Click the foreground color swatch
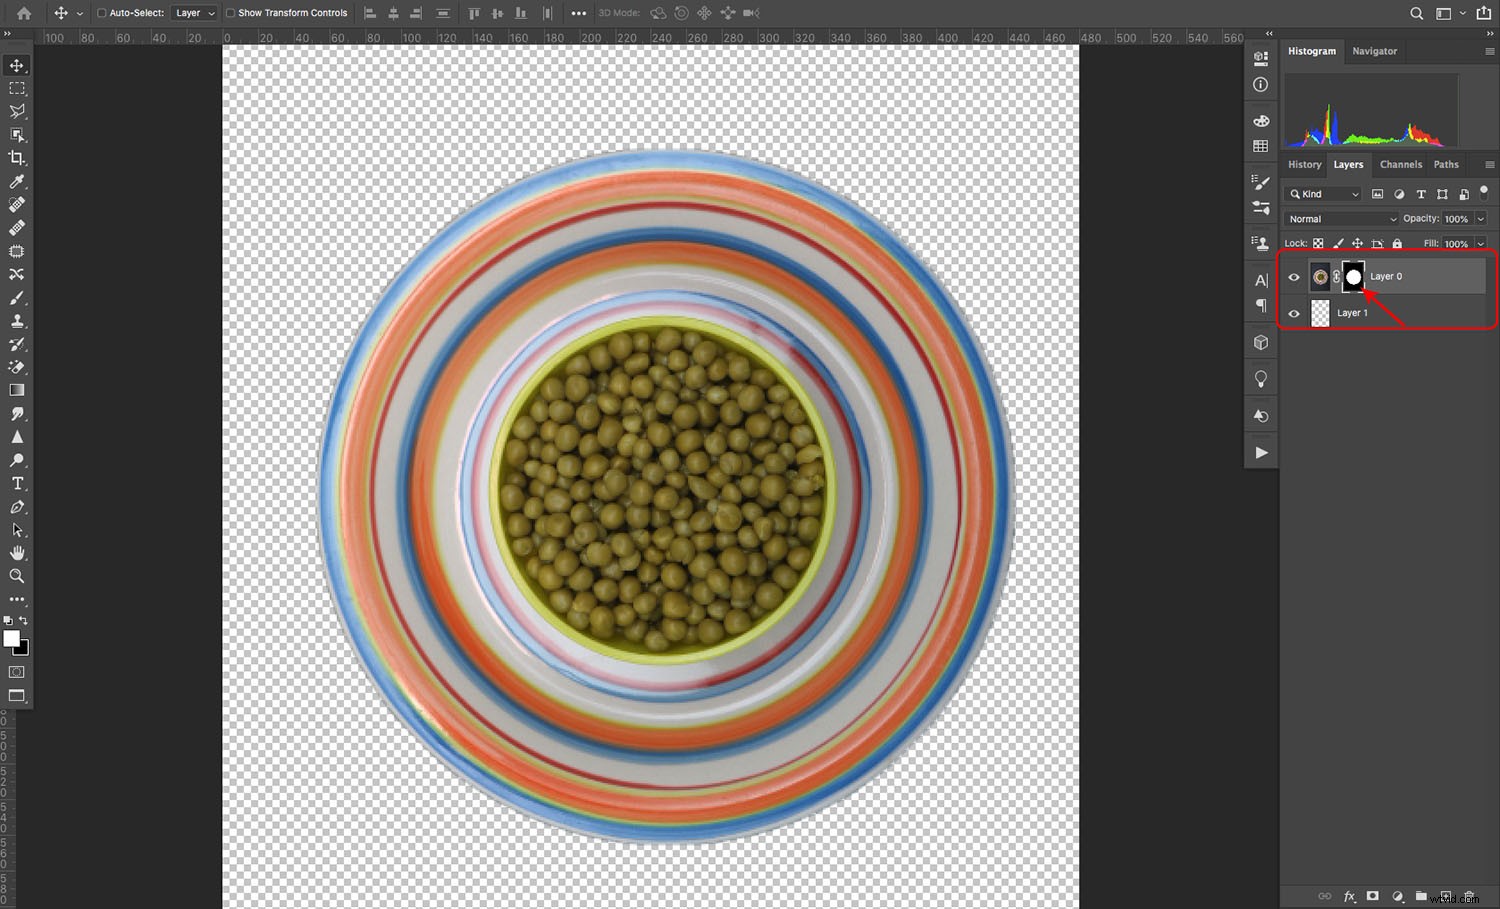The image size is (1500, 909). coord(13,640)
